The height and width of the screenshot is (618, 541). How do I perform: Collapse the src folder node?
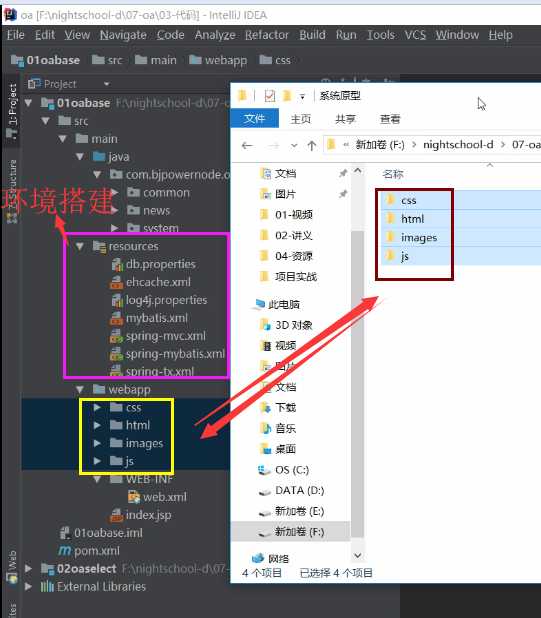pos(46,121)
